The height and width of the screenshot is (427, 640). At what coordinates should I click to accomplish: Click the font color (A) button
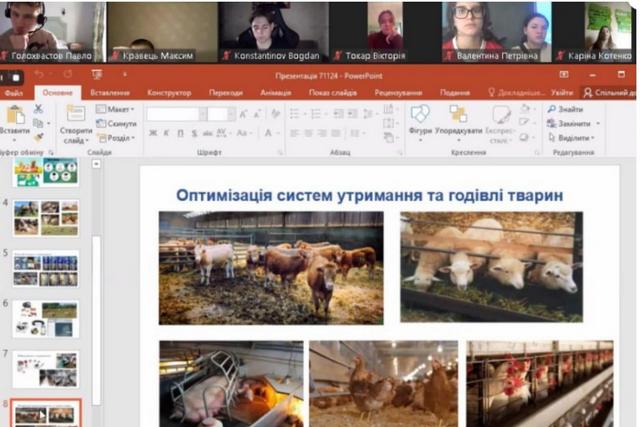coord(268,133)
